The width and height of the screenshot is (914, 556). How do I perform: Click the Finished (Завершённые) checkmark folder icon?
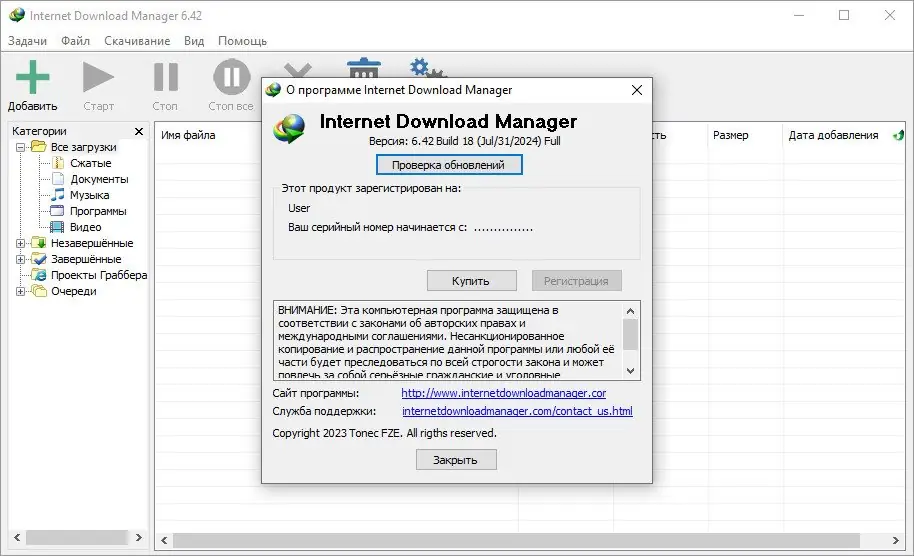click(38, 259)
